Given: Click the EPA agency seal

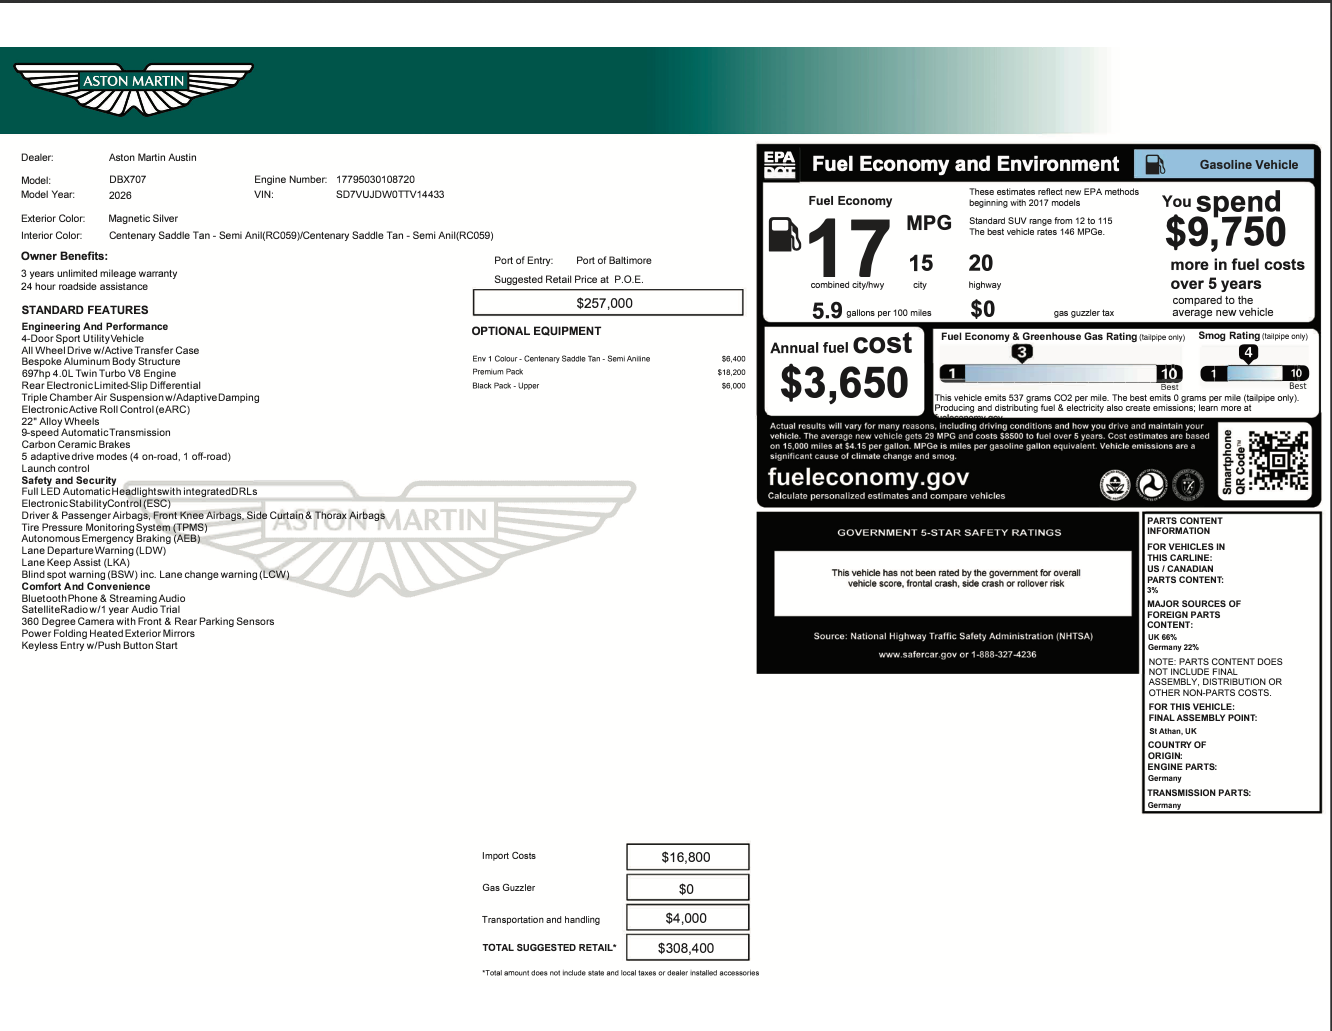Looking at the screenshot, I should pos(1114,485).
